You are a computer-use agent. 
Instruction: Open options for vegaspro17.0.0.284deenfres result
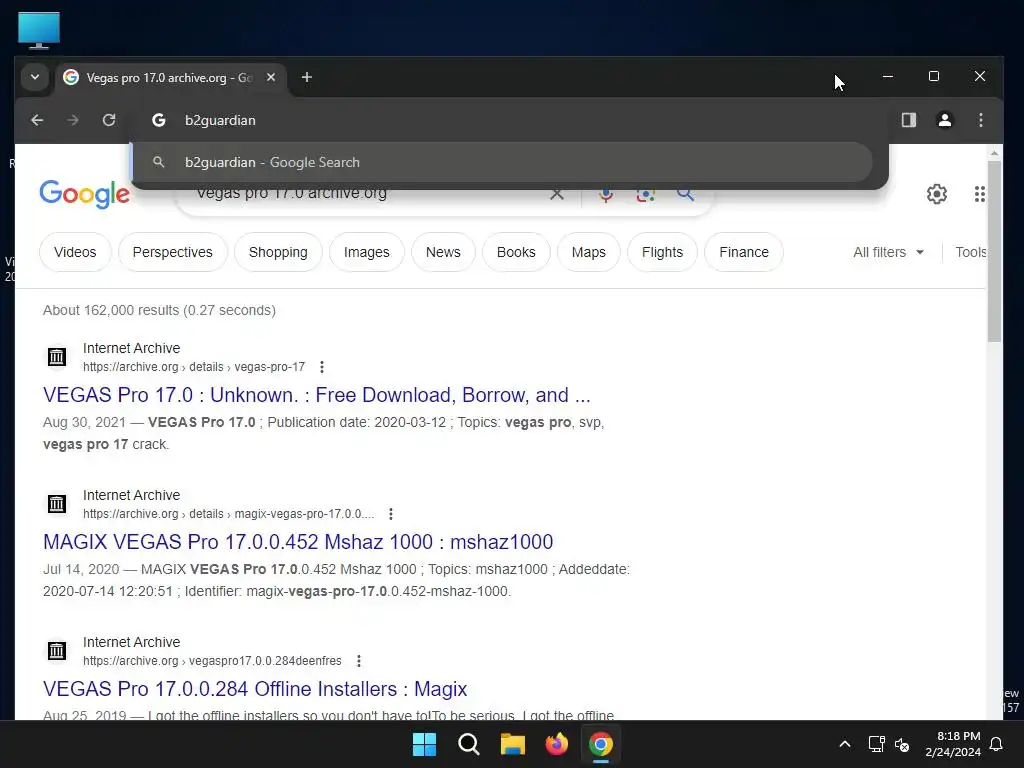tap(359, 661)
